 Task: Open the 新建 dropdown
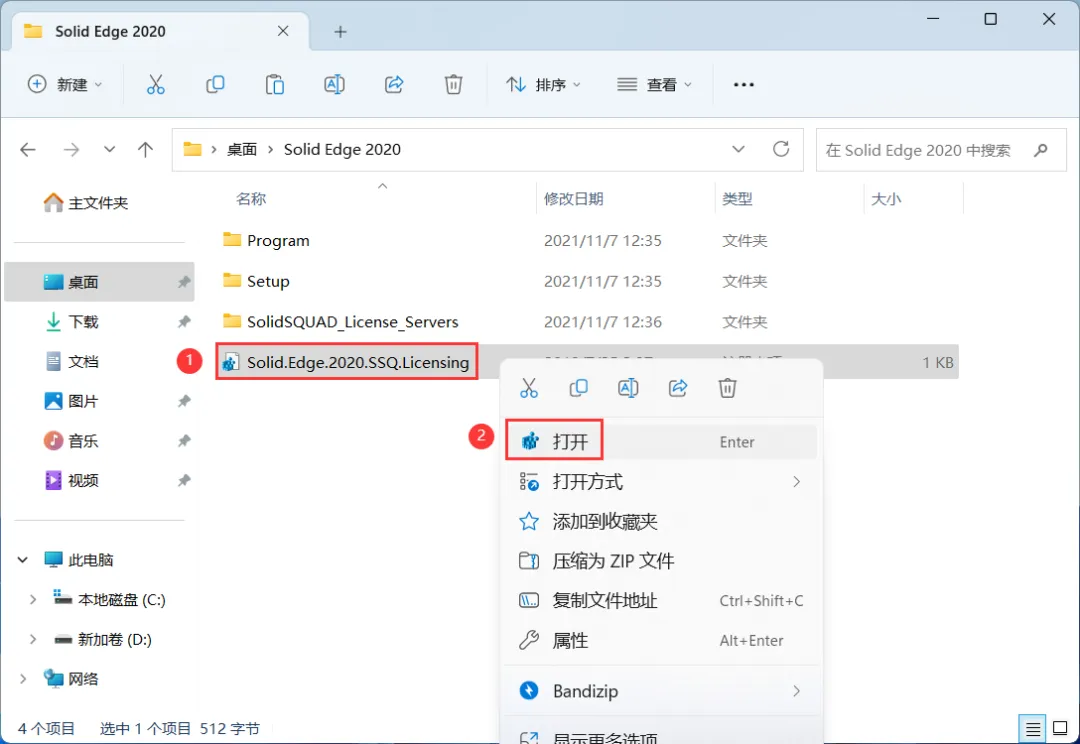pyautogui.click(x=65, y=85)
